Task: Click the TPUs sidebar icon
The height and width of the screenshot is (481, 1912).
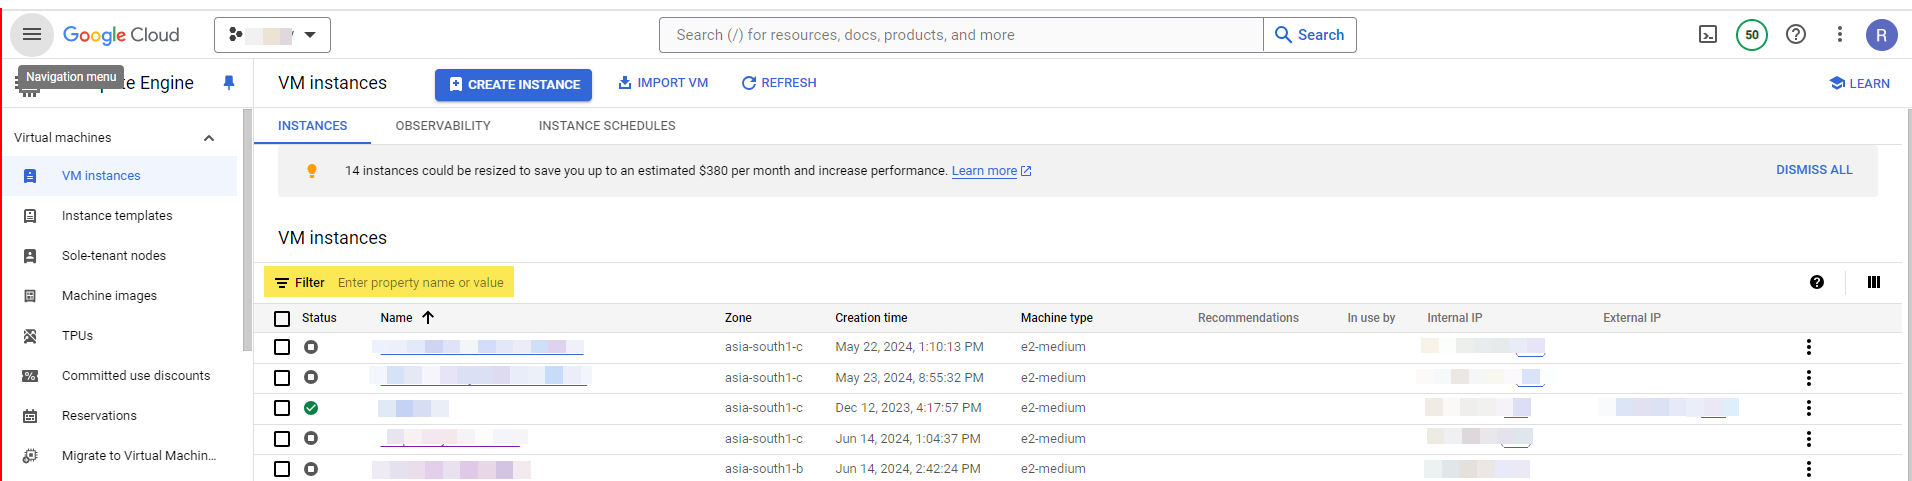Action: pyautogui.click(x=30, y=336)
